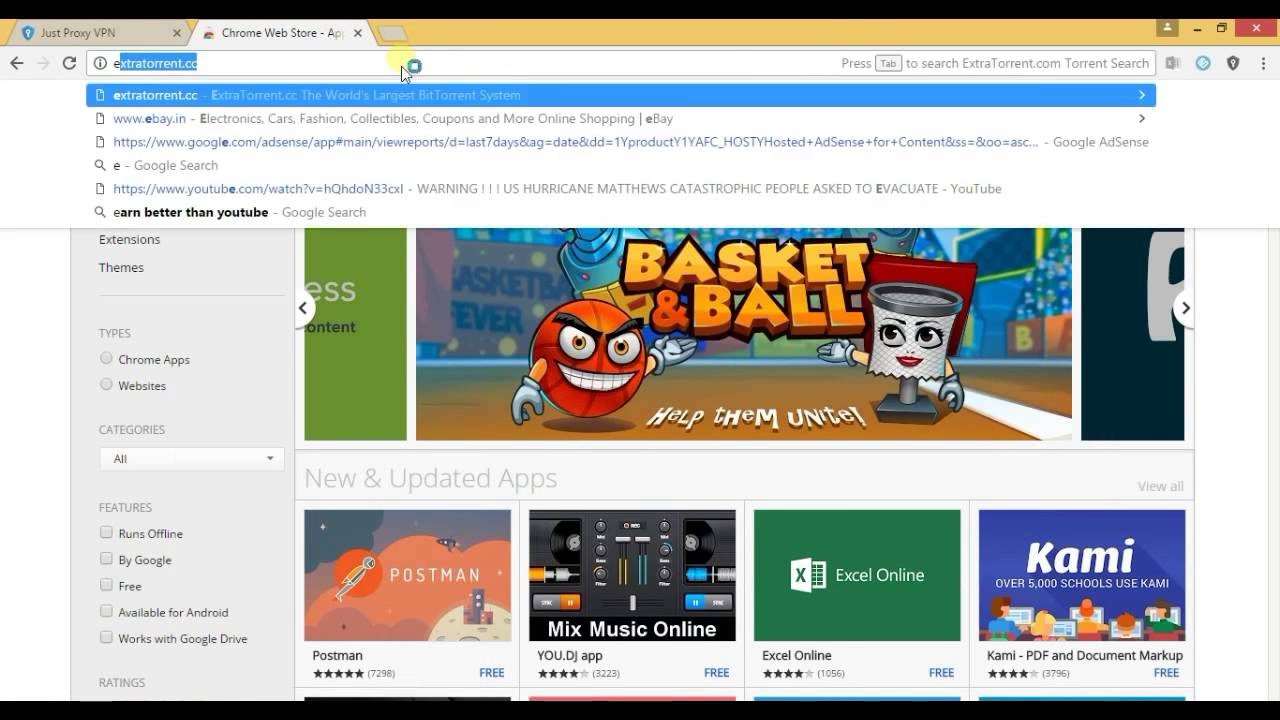Expand the extratorrent.cc suggestion arrow
This screenshot has height=720, width=1280.
[1141, 95]
